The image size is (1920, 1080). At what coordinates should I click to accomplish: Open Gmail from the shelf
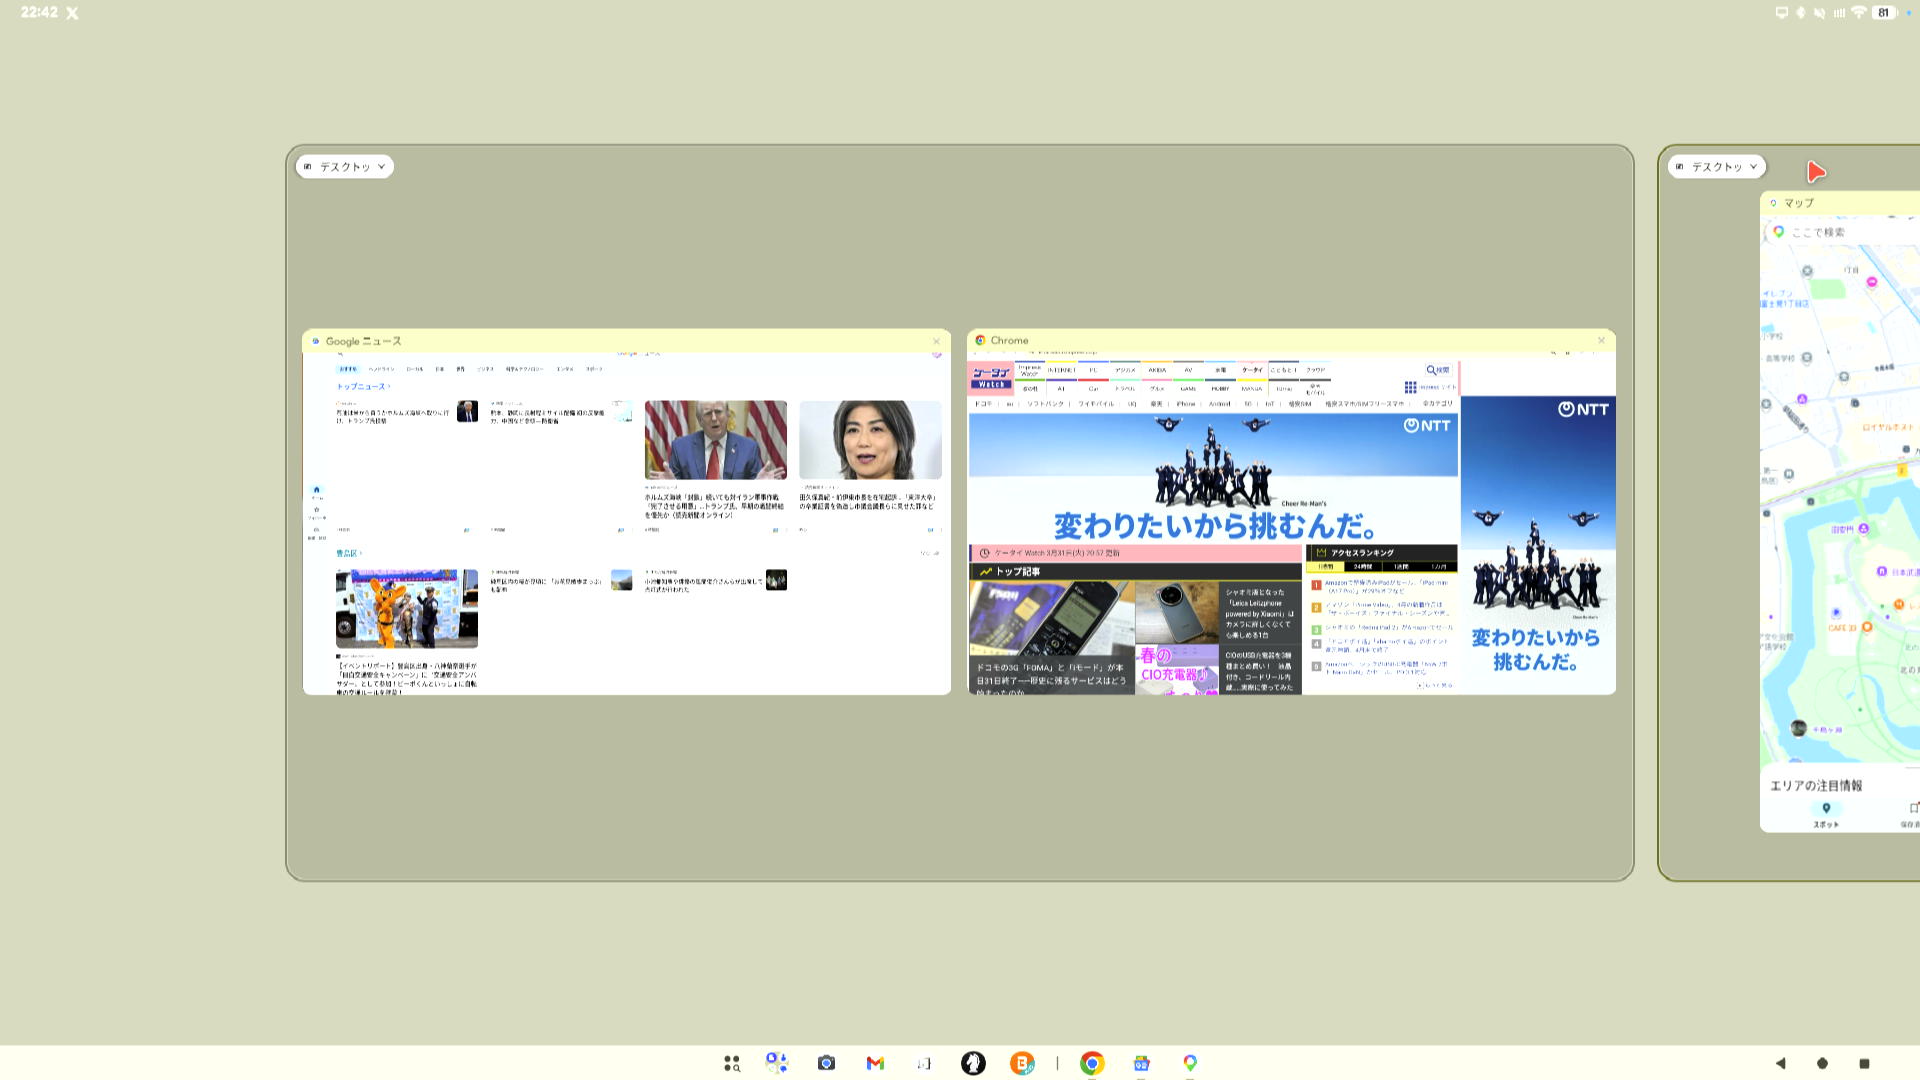876,1063
